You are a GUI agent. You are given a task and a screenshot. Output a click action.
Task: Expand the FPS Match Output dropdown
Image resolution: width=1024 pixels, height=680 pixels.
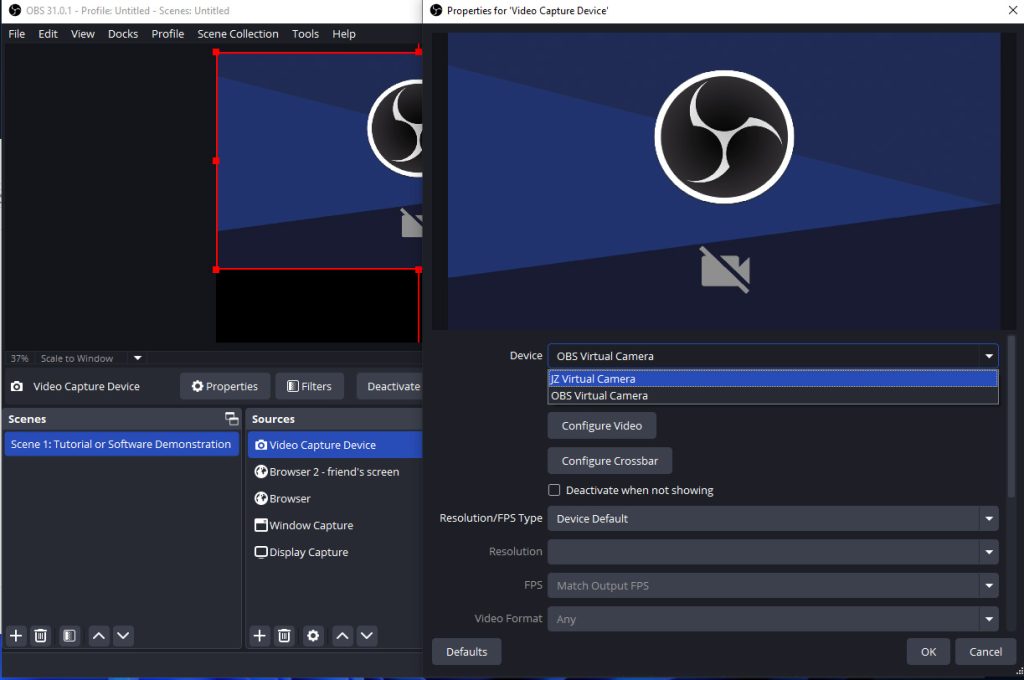989,586
